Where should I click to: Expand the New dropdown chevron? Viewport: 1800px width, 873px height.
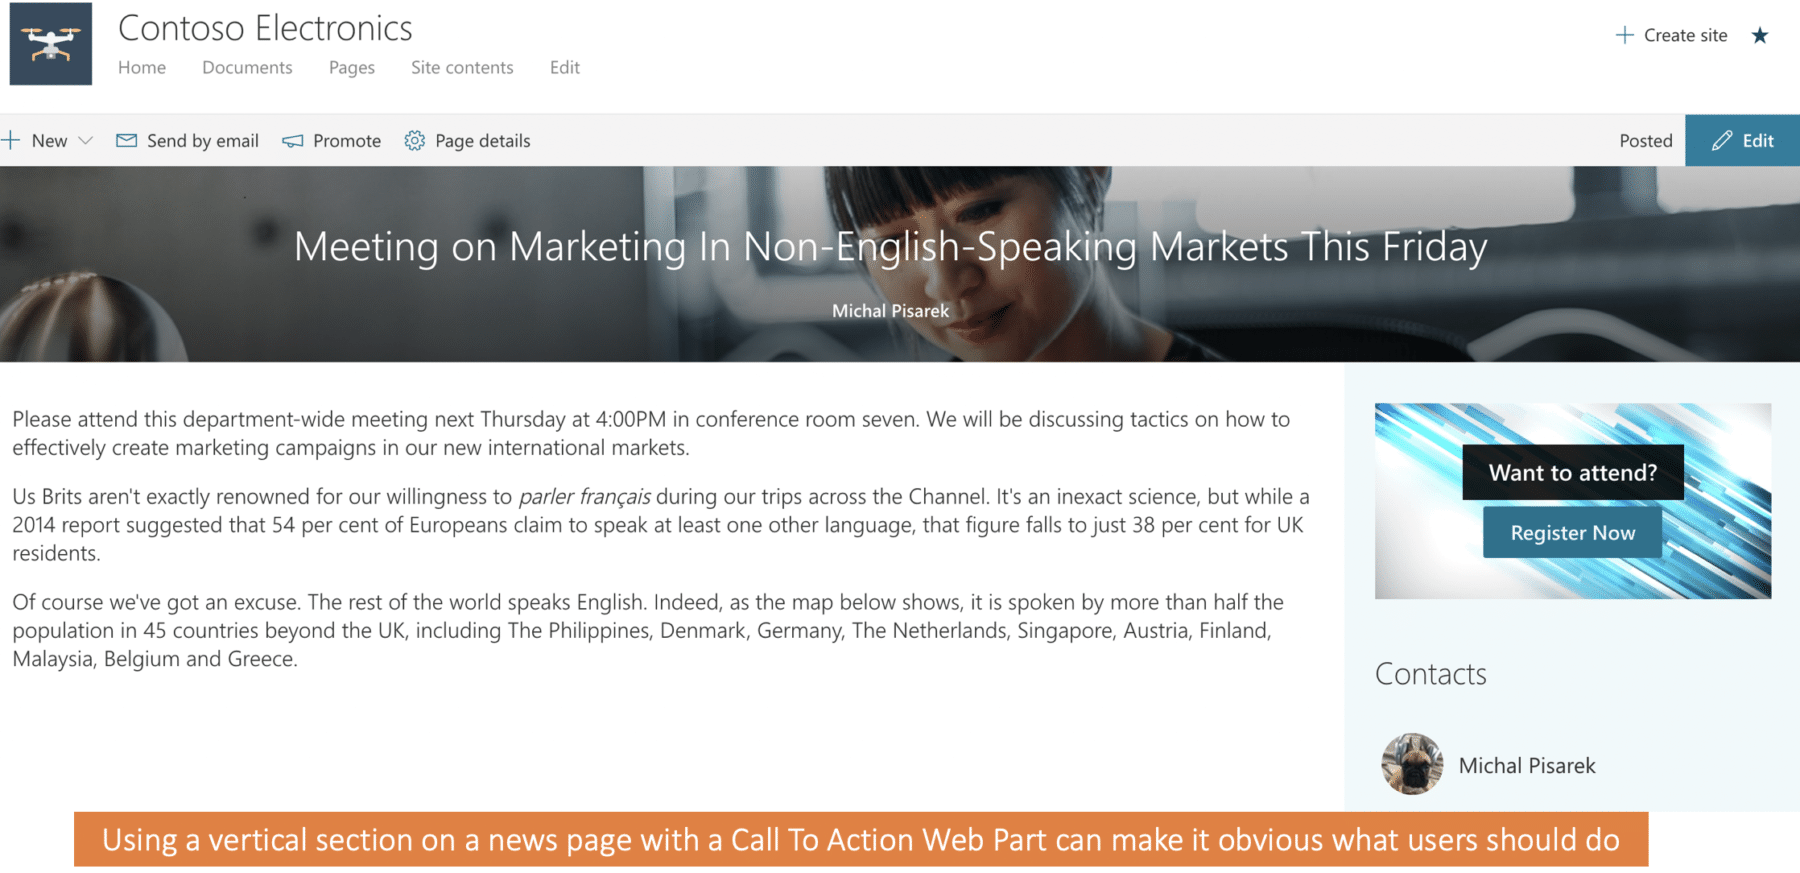(86, 141)
